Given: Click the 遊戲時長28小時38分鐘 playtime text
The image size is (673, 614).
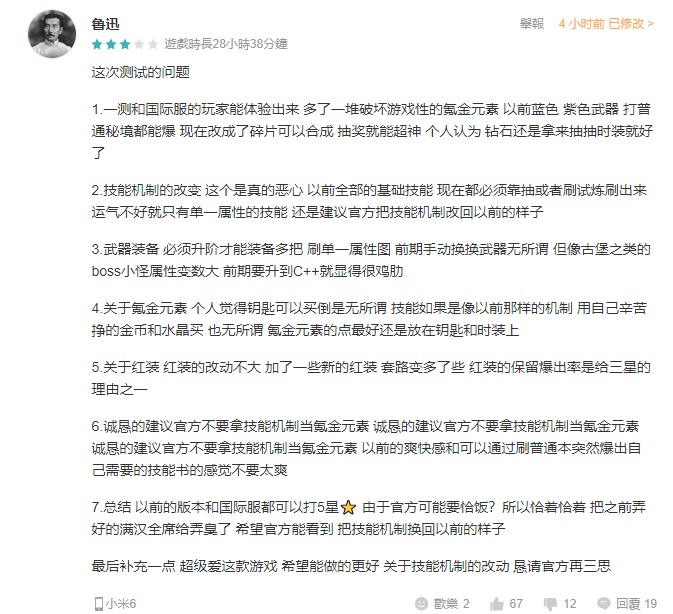Looking at the screenshot, I should pyautogui.click(x=226, y=44).
